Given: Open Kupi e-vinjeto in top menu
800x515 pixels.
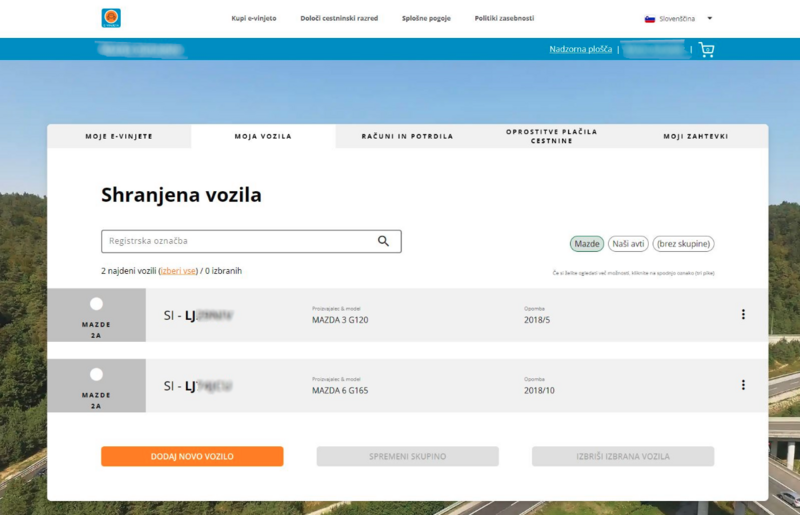Looking at the screenshot, I should 254,18.
